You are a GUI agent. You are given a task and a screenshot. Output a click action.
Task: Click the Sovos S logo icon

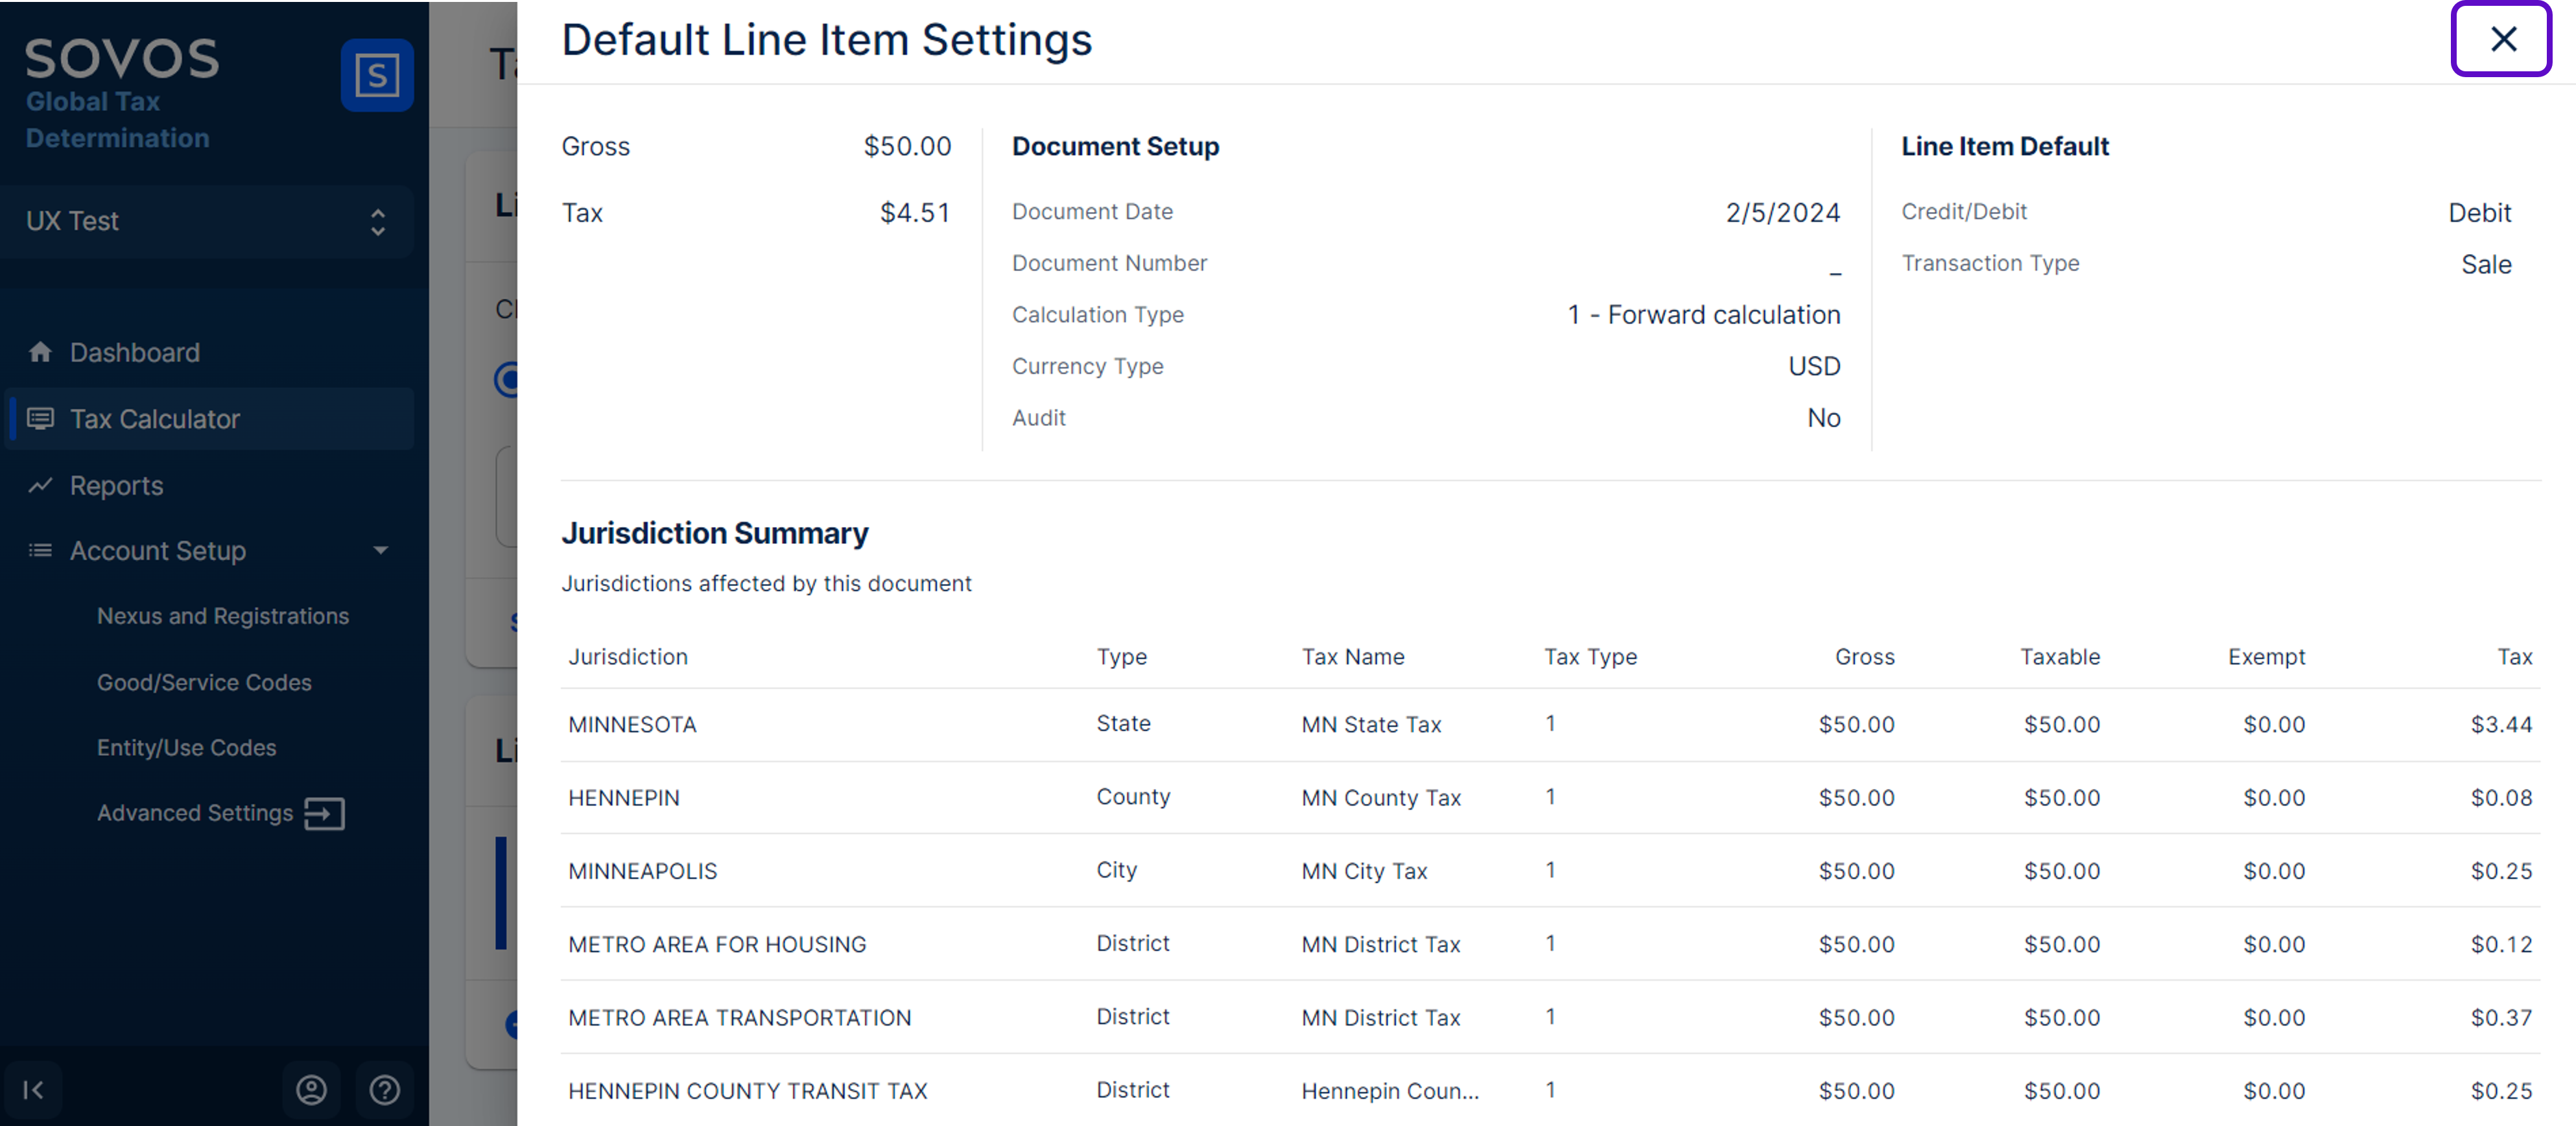pos(377,75)
